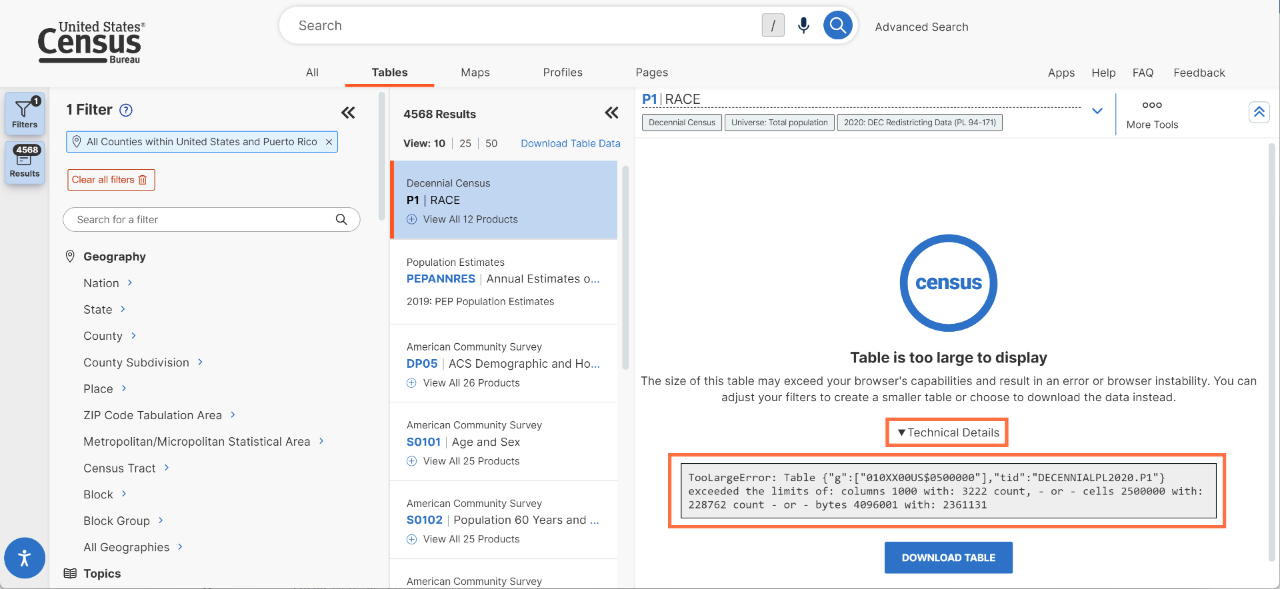Open the Feedback link

click(1199, 73)
